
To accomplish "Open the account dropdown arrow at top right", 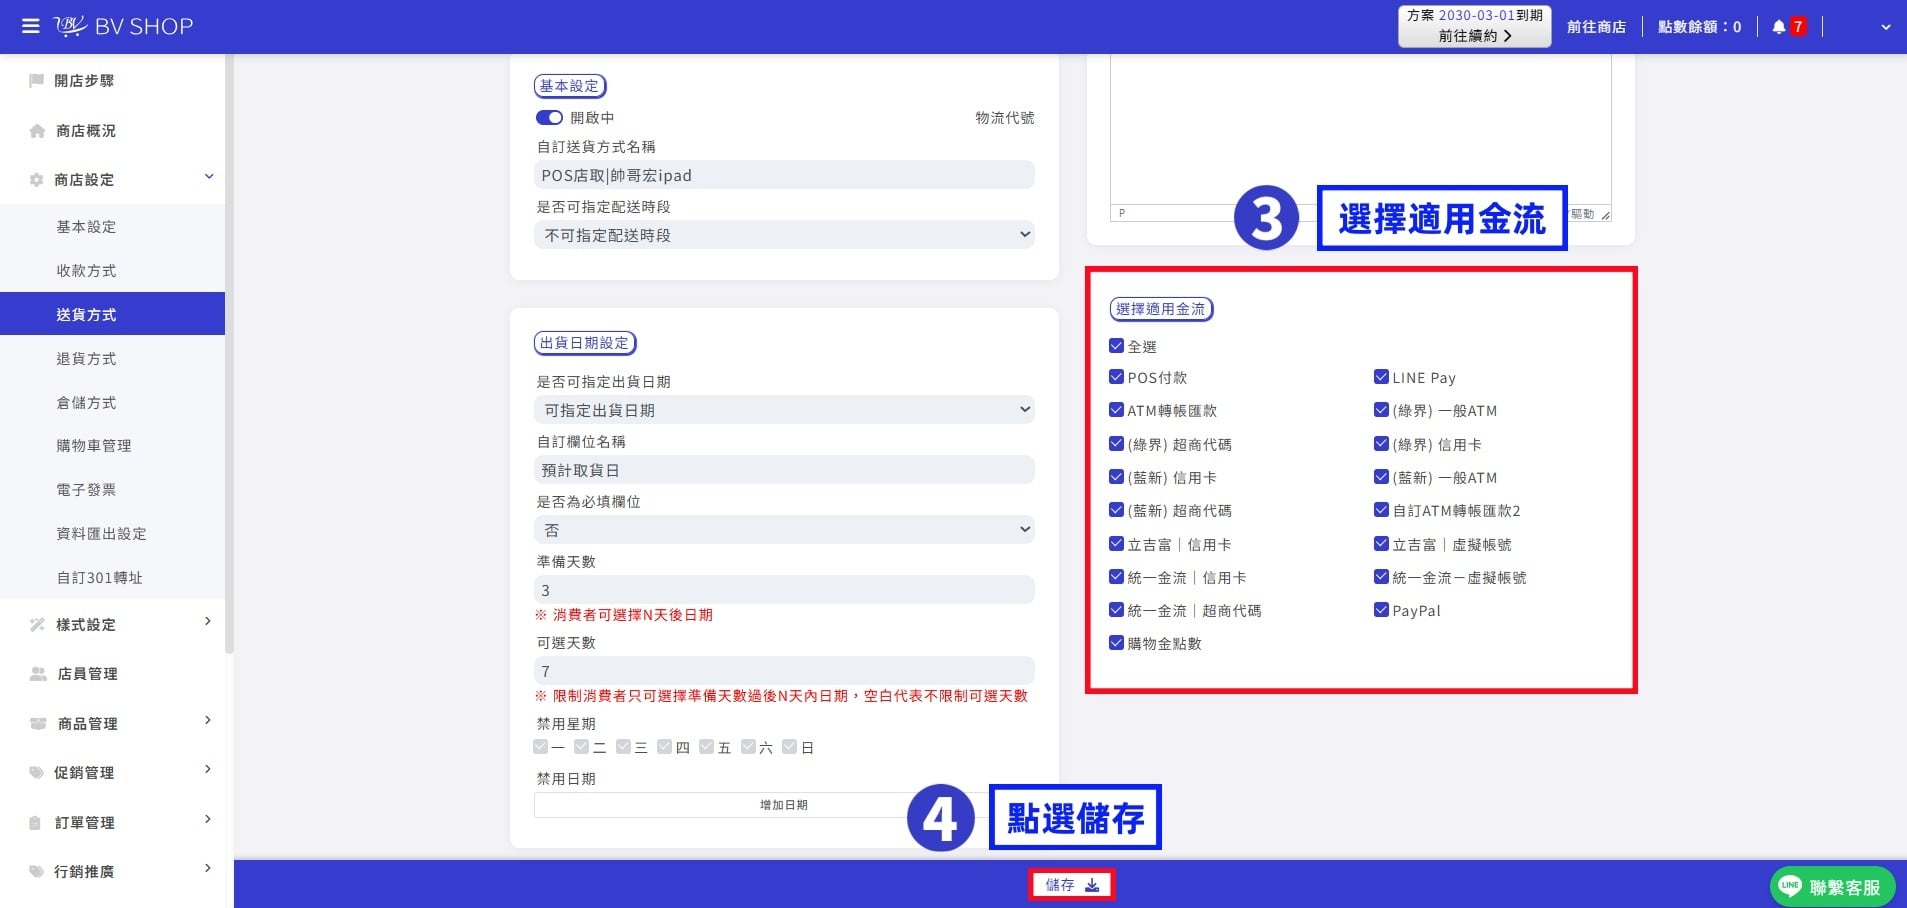I will point(1886,27).
